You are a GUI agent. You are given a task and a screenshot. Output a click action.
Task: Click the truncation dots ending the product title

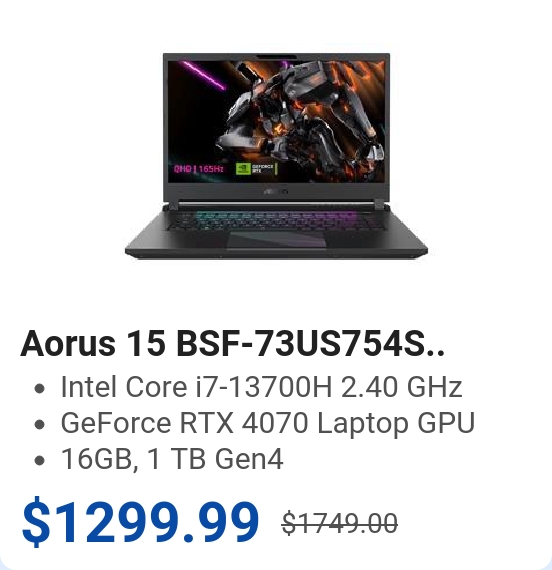436,353
